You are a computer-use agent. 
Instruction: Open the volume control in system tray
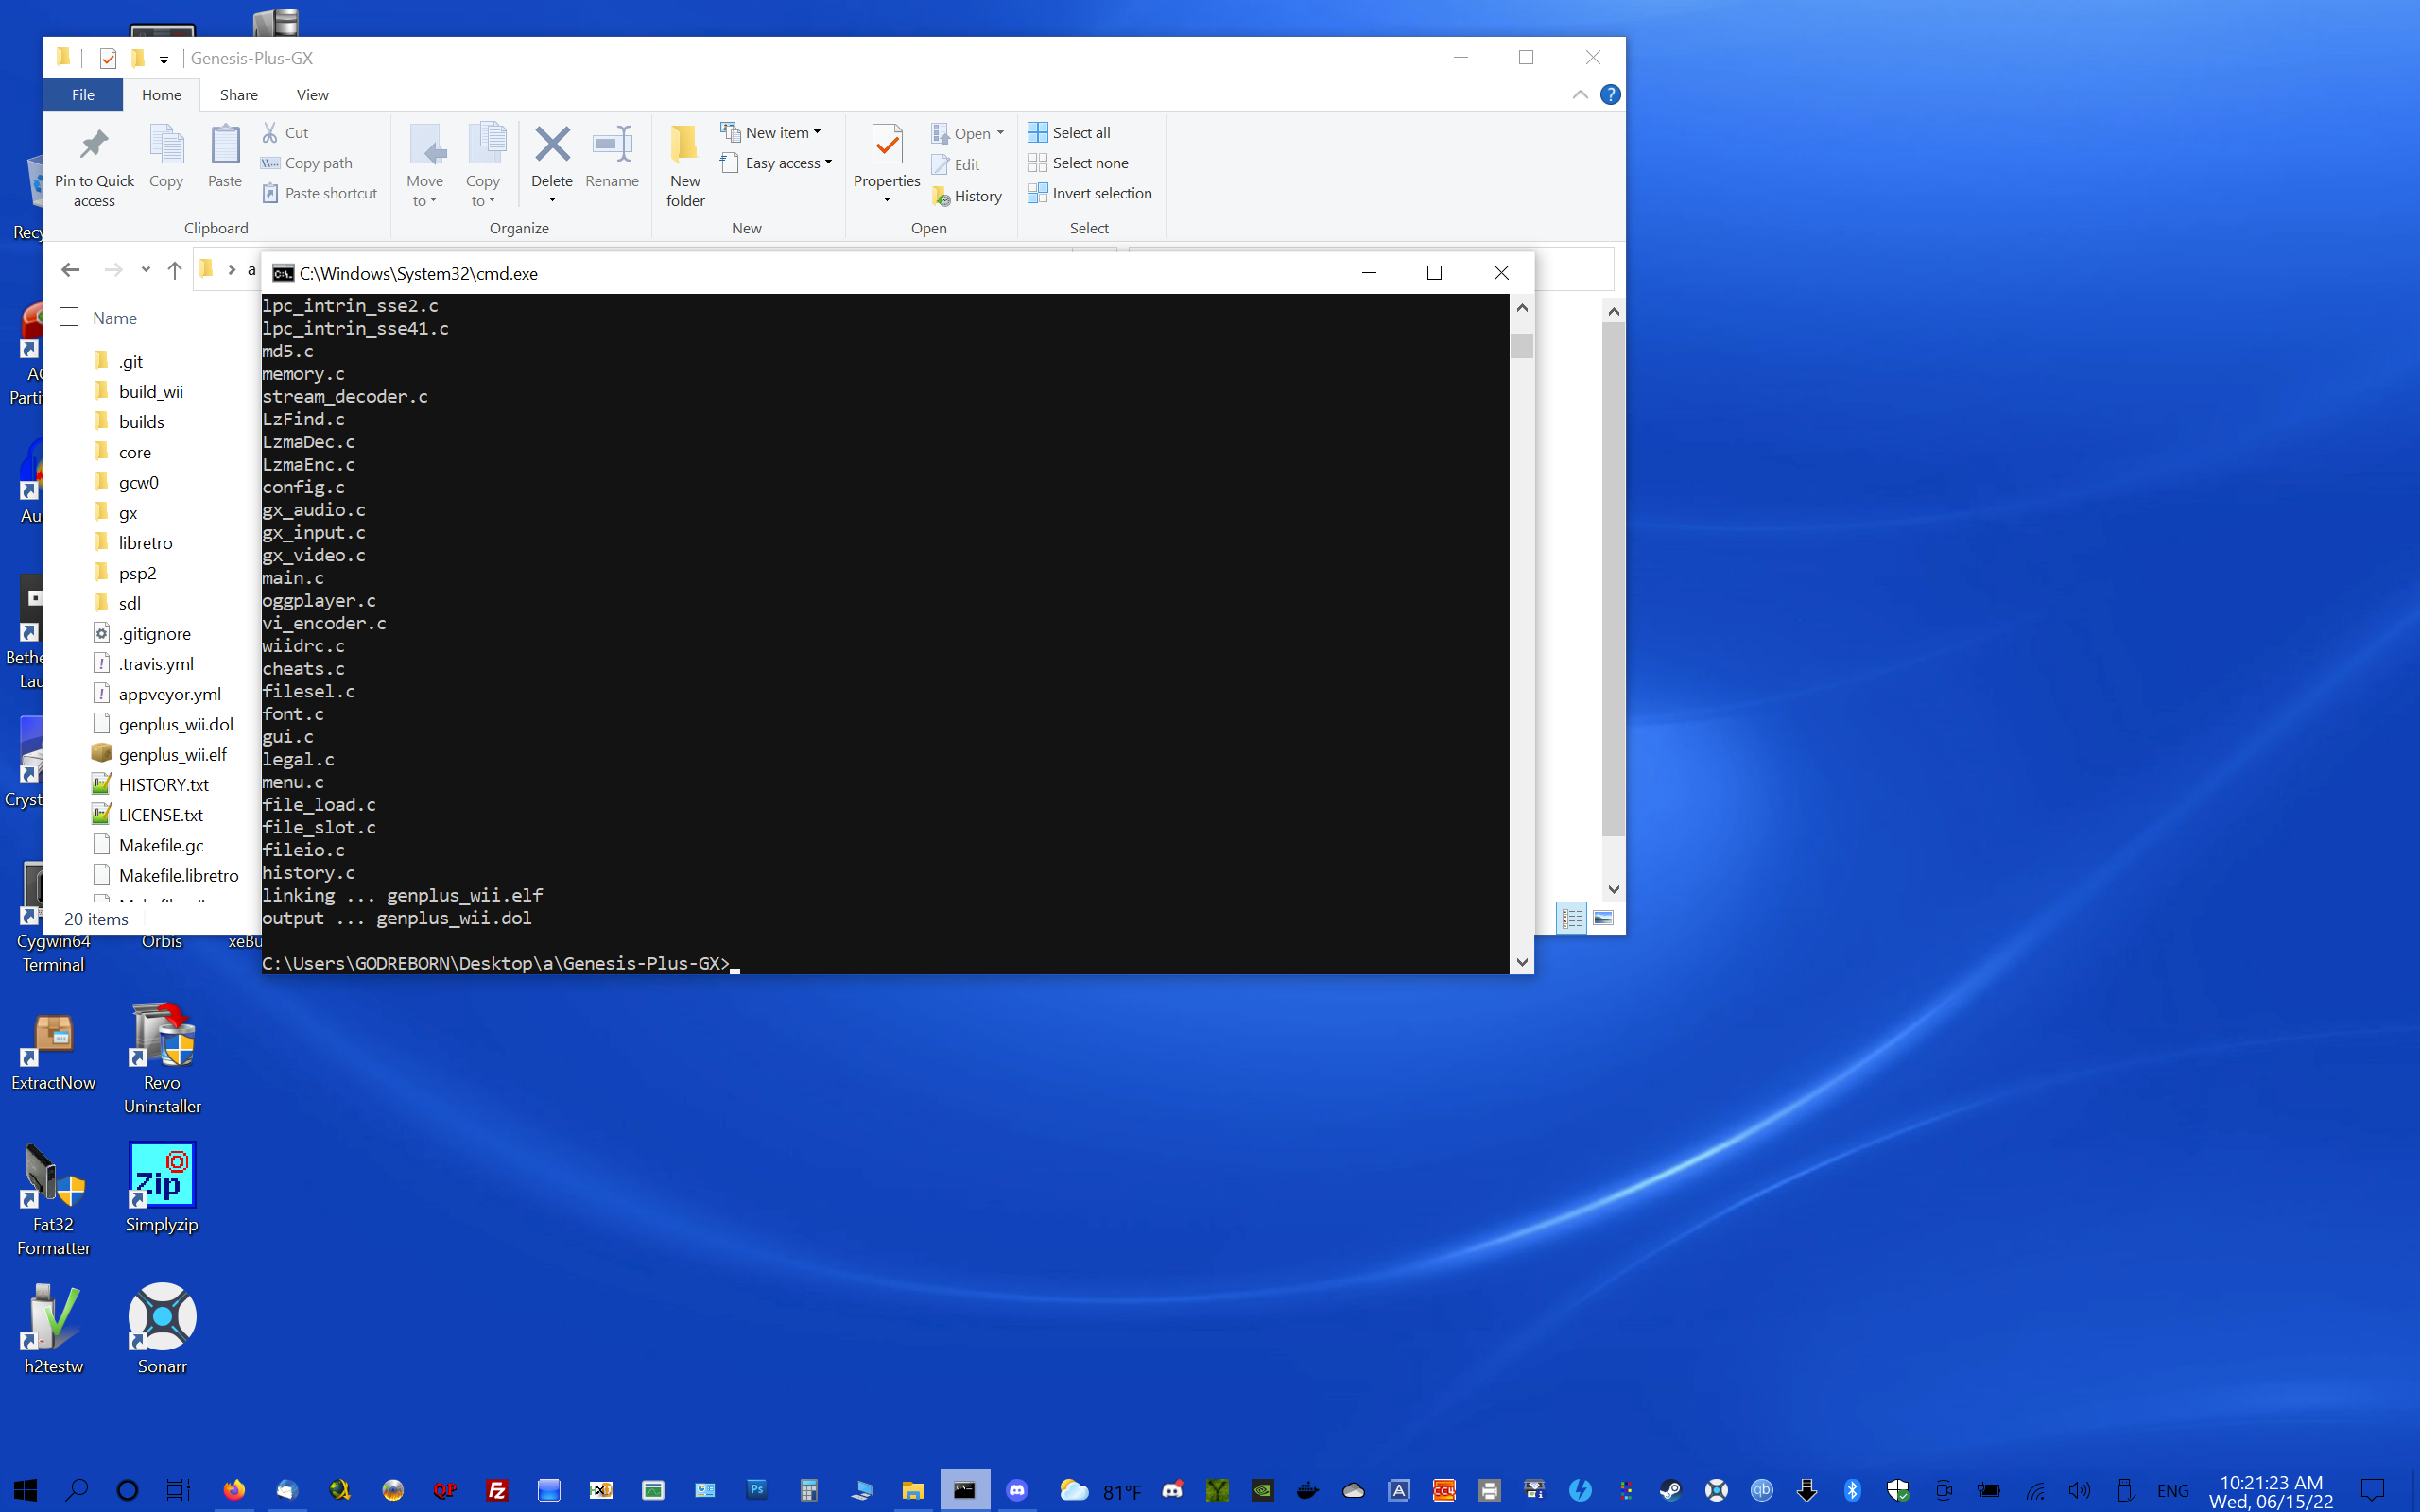2079,1490
